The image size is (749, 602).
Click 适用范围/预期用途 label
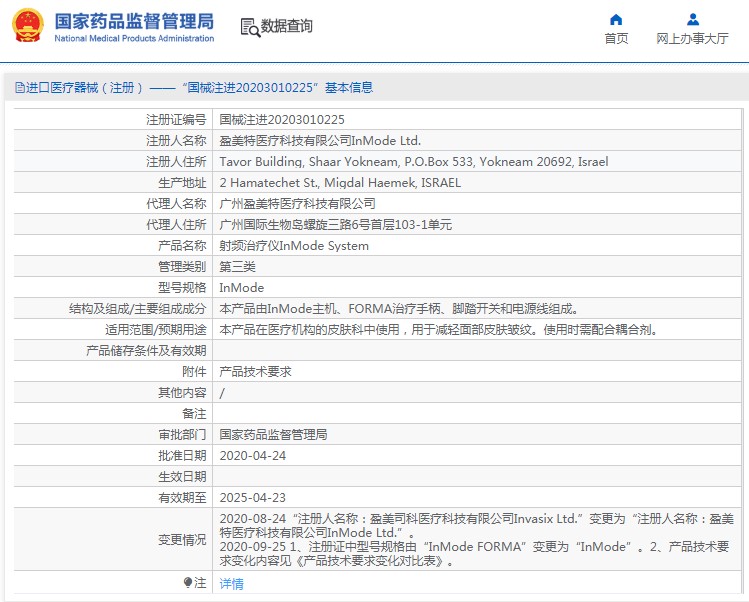point(156,330)
